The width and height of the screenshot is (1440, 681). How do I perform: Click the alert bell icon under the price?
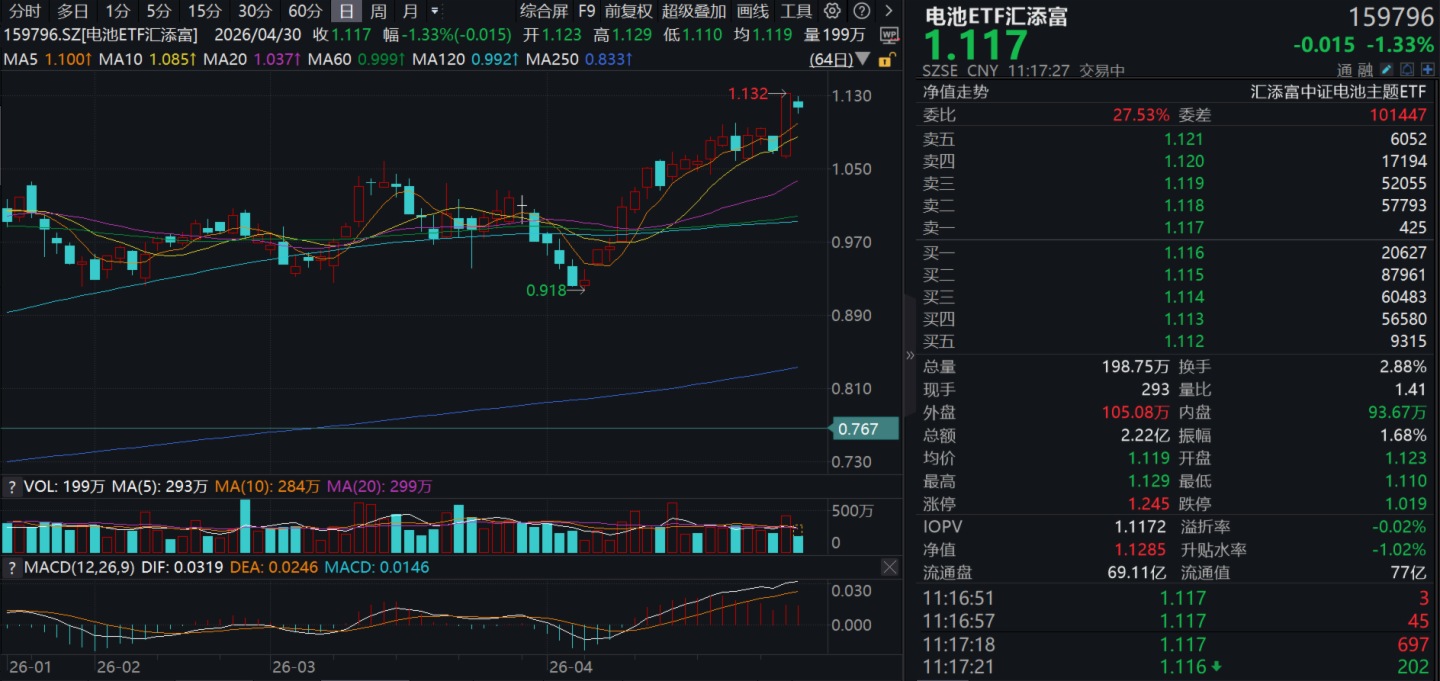[1406, 70]
